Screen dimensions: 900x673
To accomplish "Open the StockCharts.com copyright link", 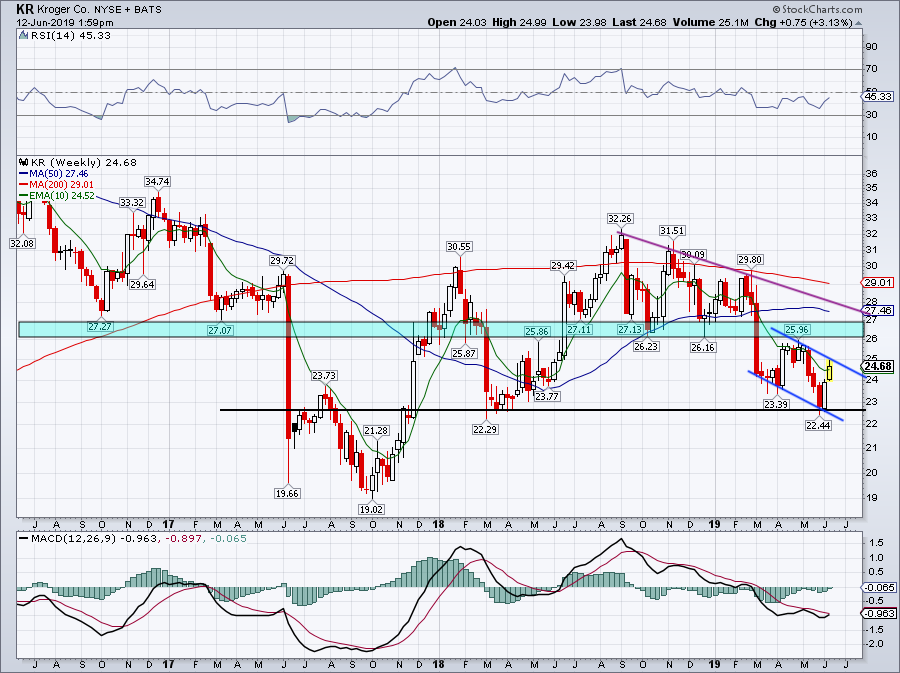I will coord(817,9).
